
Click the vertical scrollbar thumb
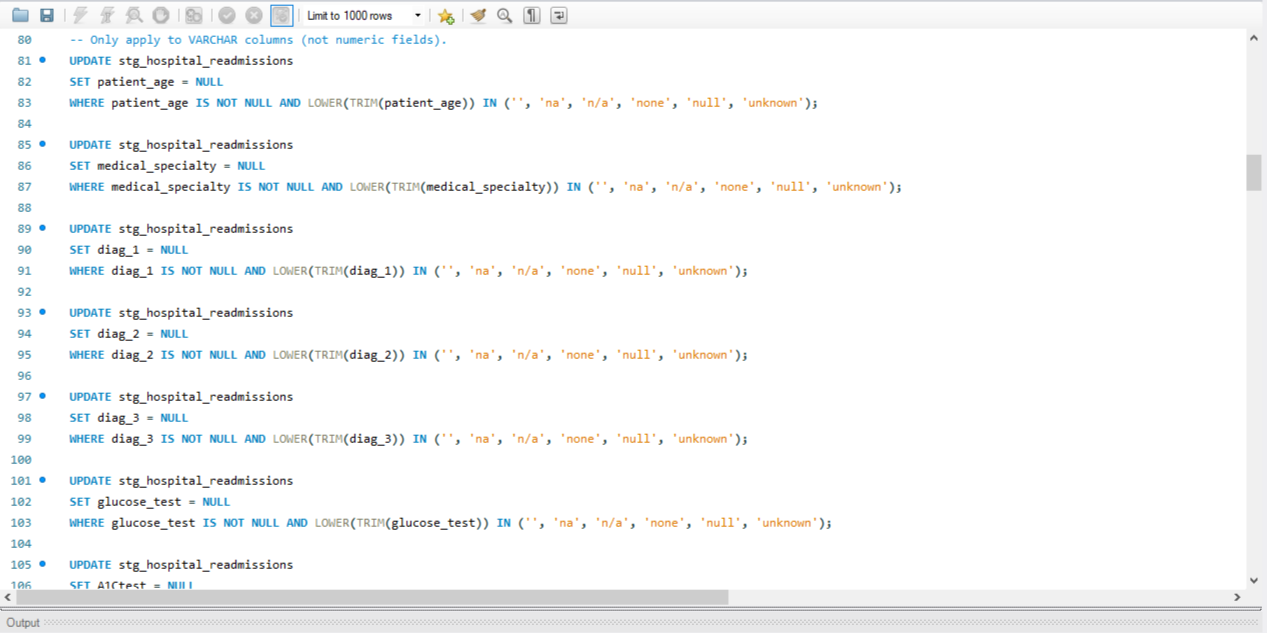[1254, 172]
